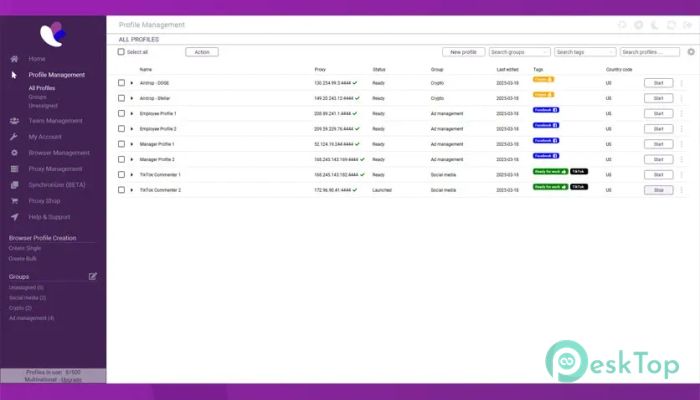Check the Employee Profile 2 checkbox
Image resolution: width=700 pixels, height=400 pixels.
pos(121,129)
